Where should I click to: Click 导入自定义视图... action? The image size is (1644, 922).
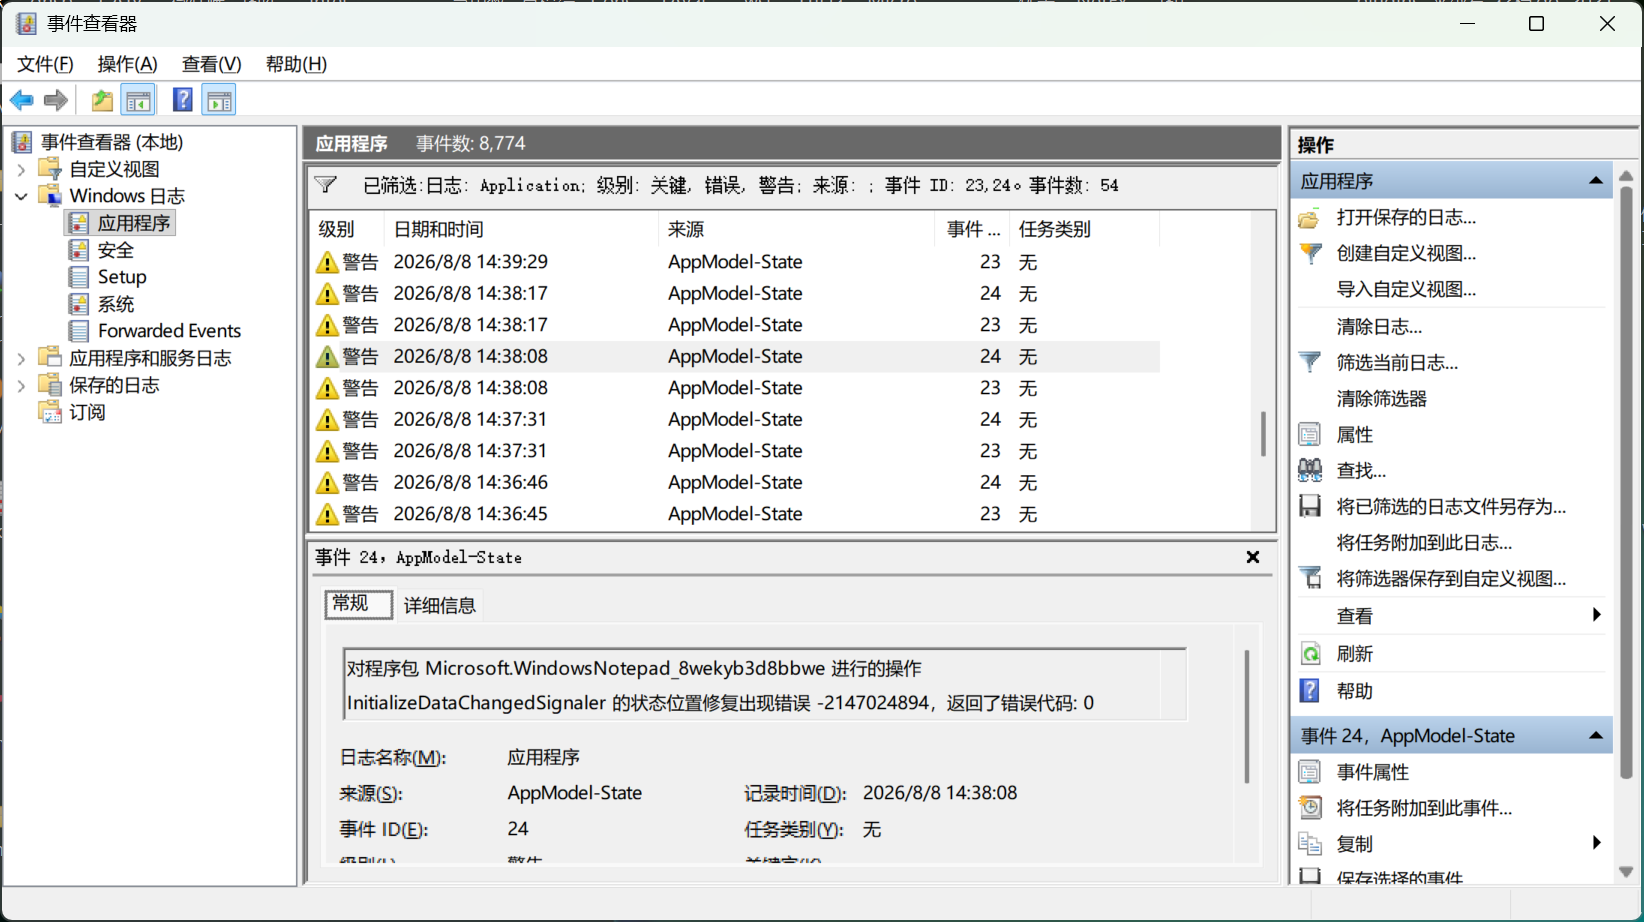(1406, 290)
